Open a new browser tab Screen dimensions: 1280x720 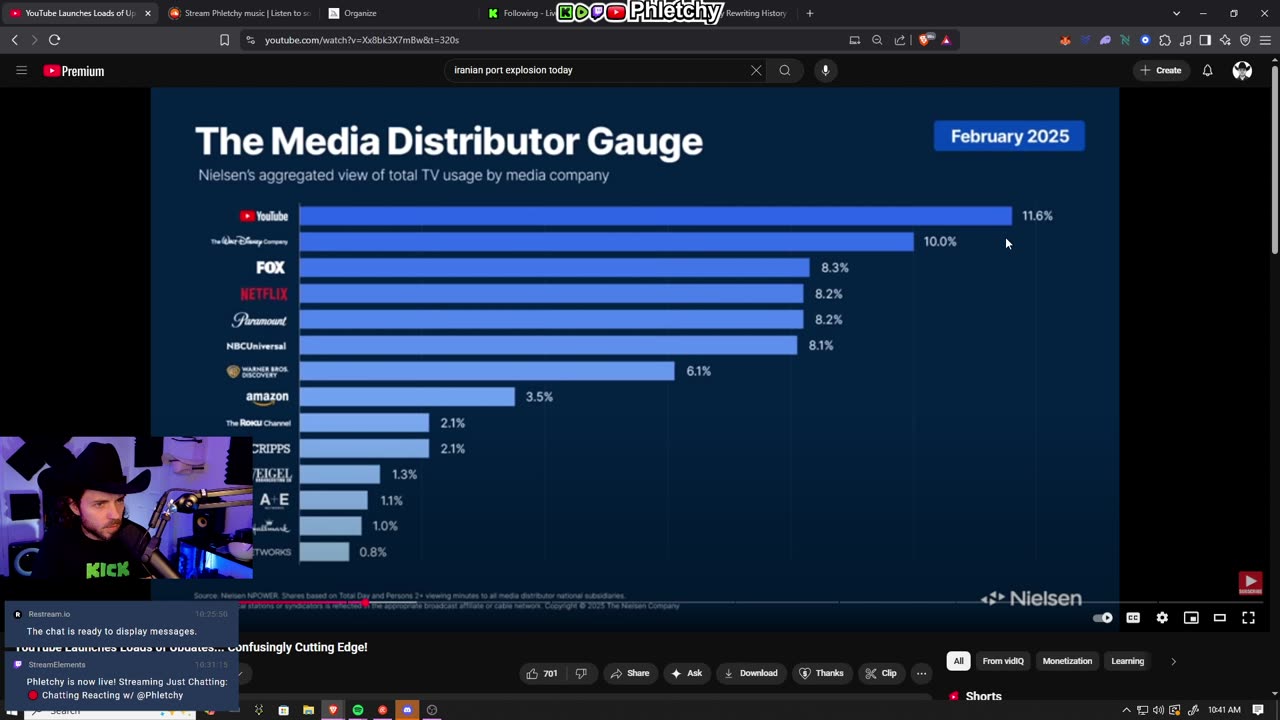point(810,13)
